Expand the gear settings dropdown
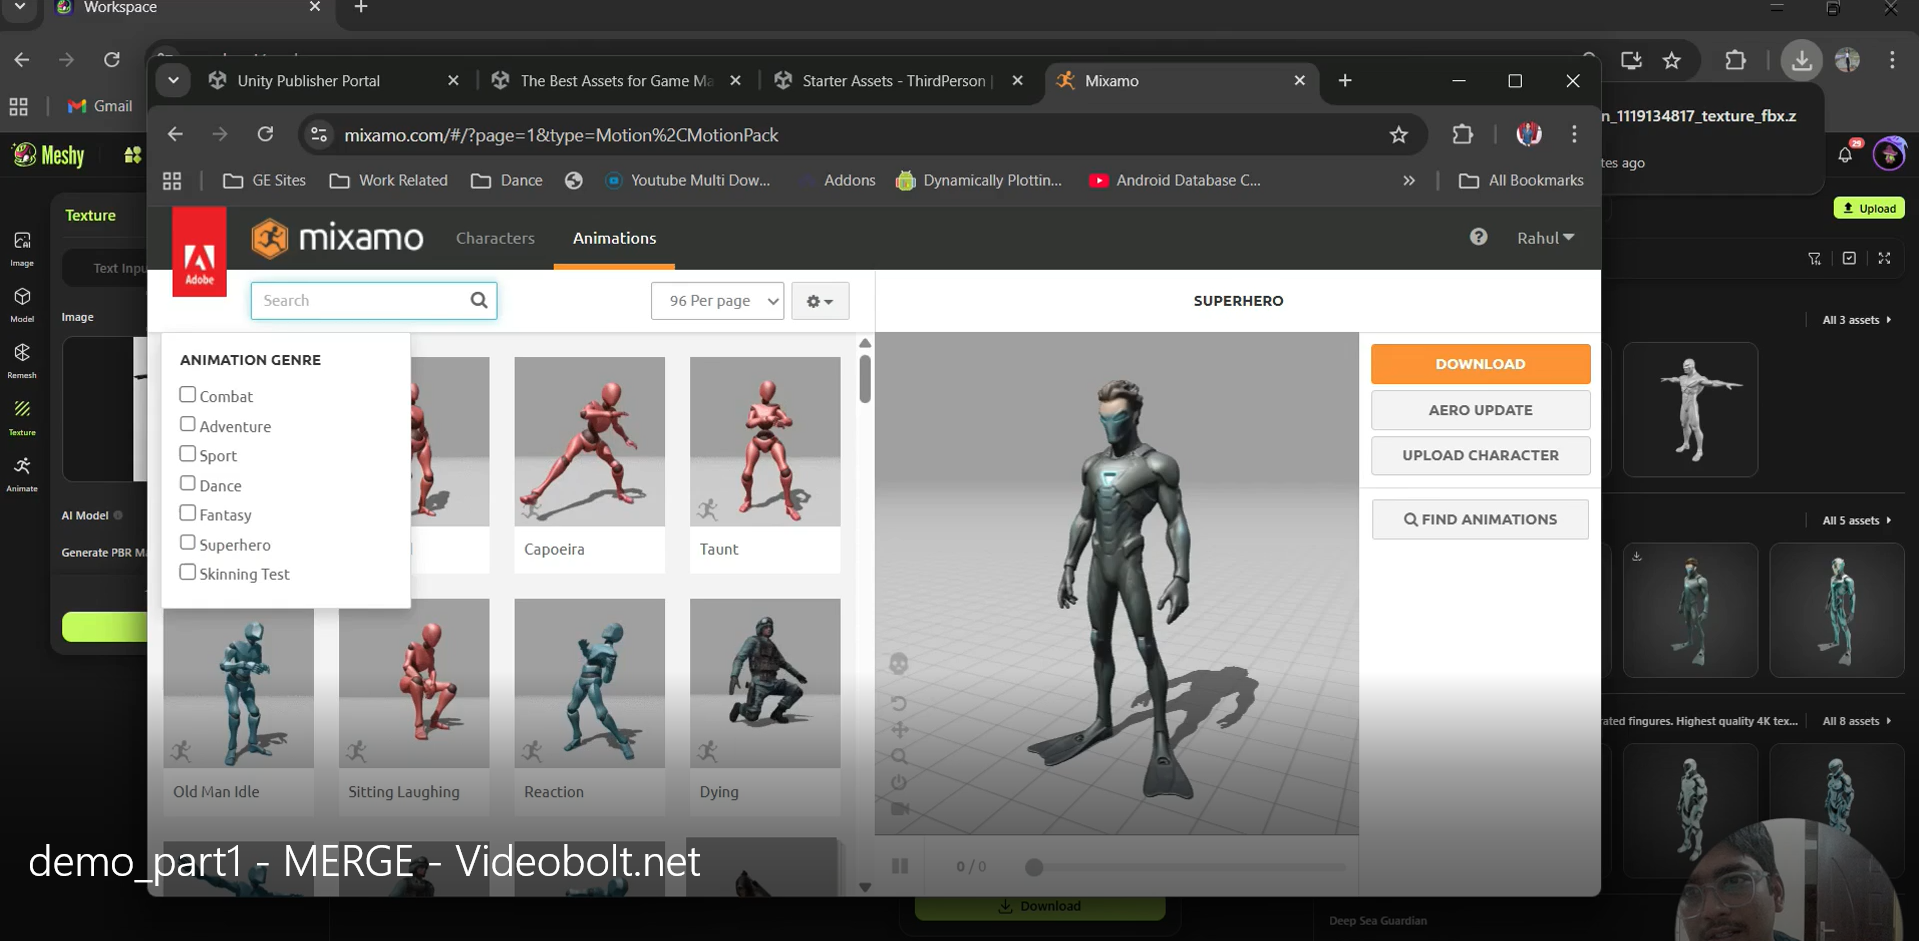This screenshot has height=941, width=1919. coord(820,301)
